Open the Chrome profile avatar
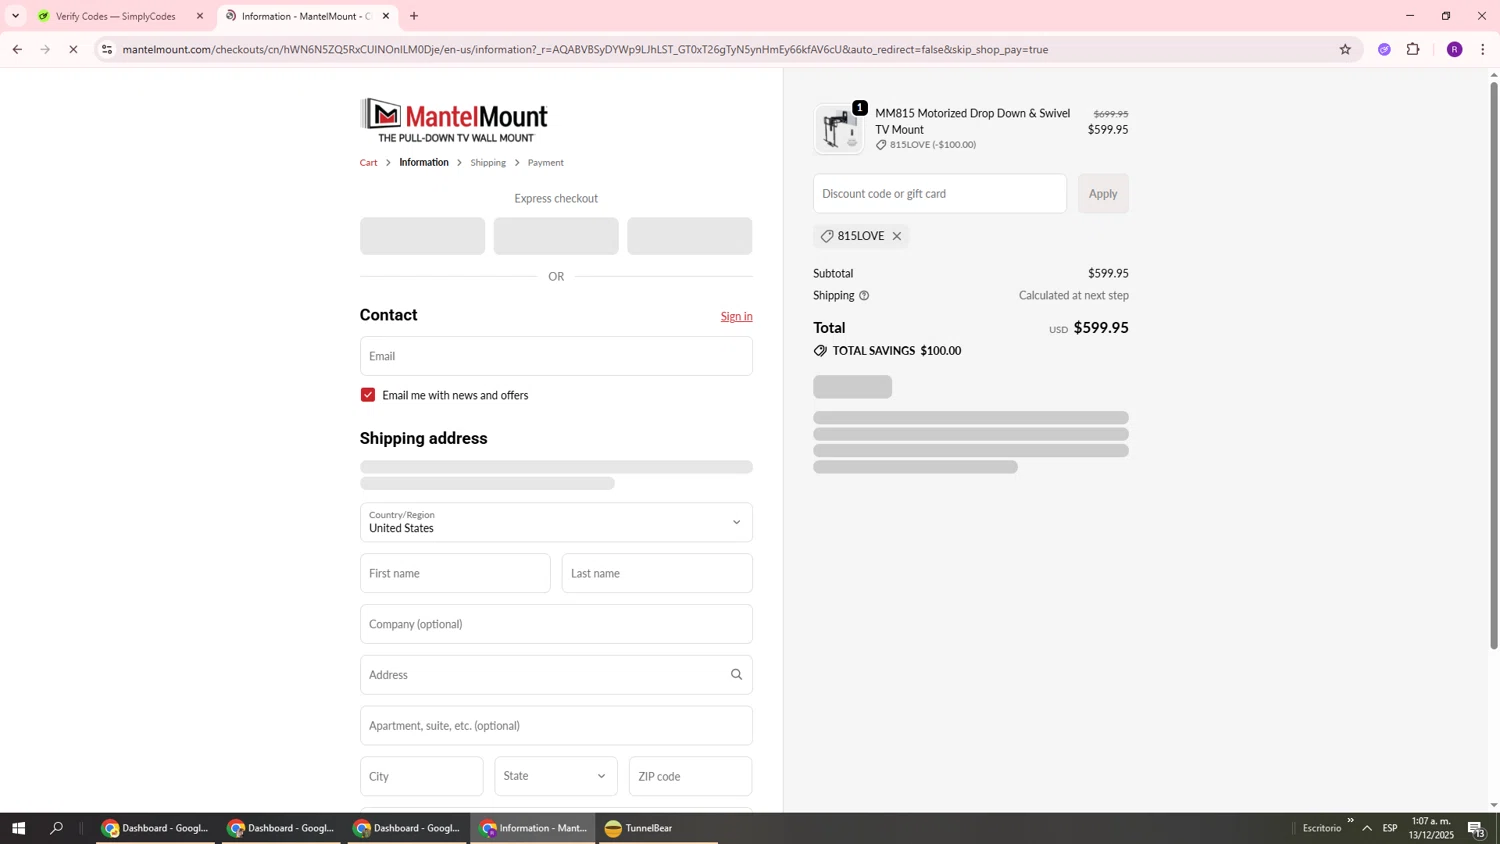Screen dimensions: 1500x844 1454,49
